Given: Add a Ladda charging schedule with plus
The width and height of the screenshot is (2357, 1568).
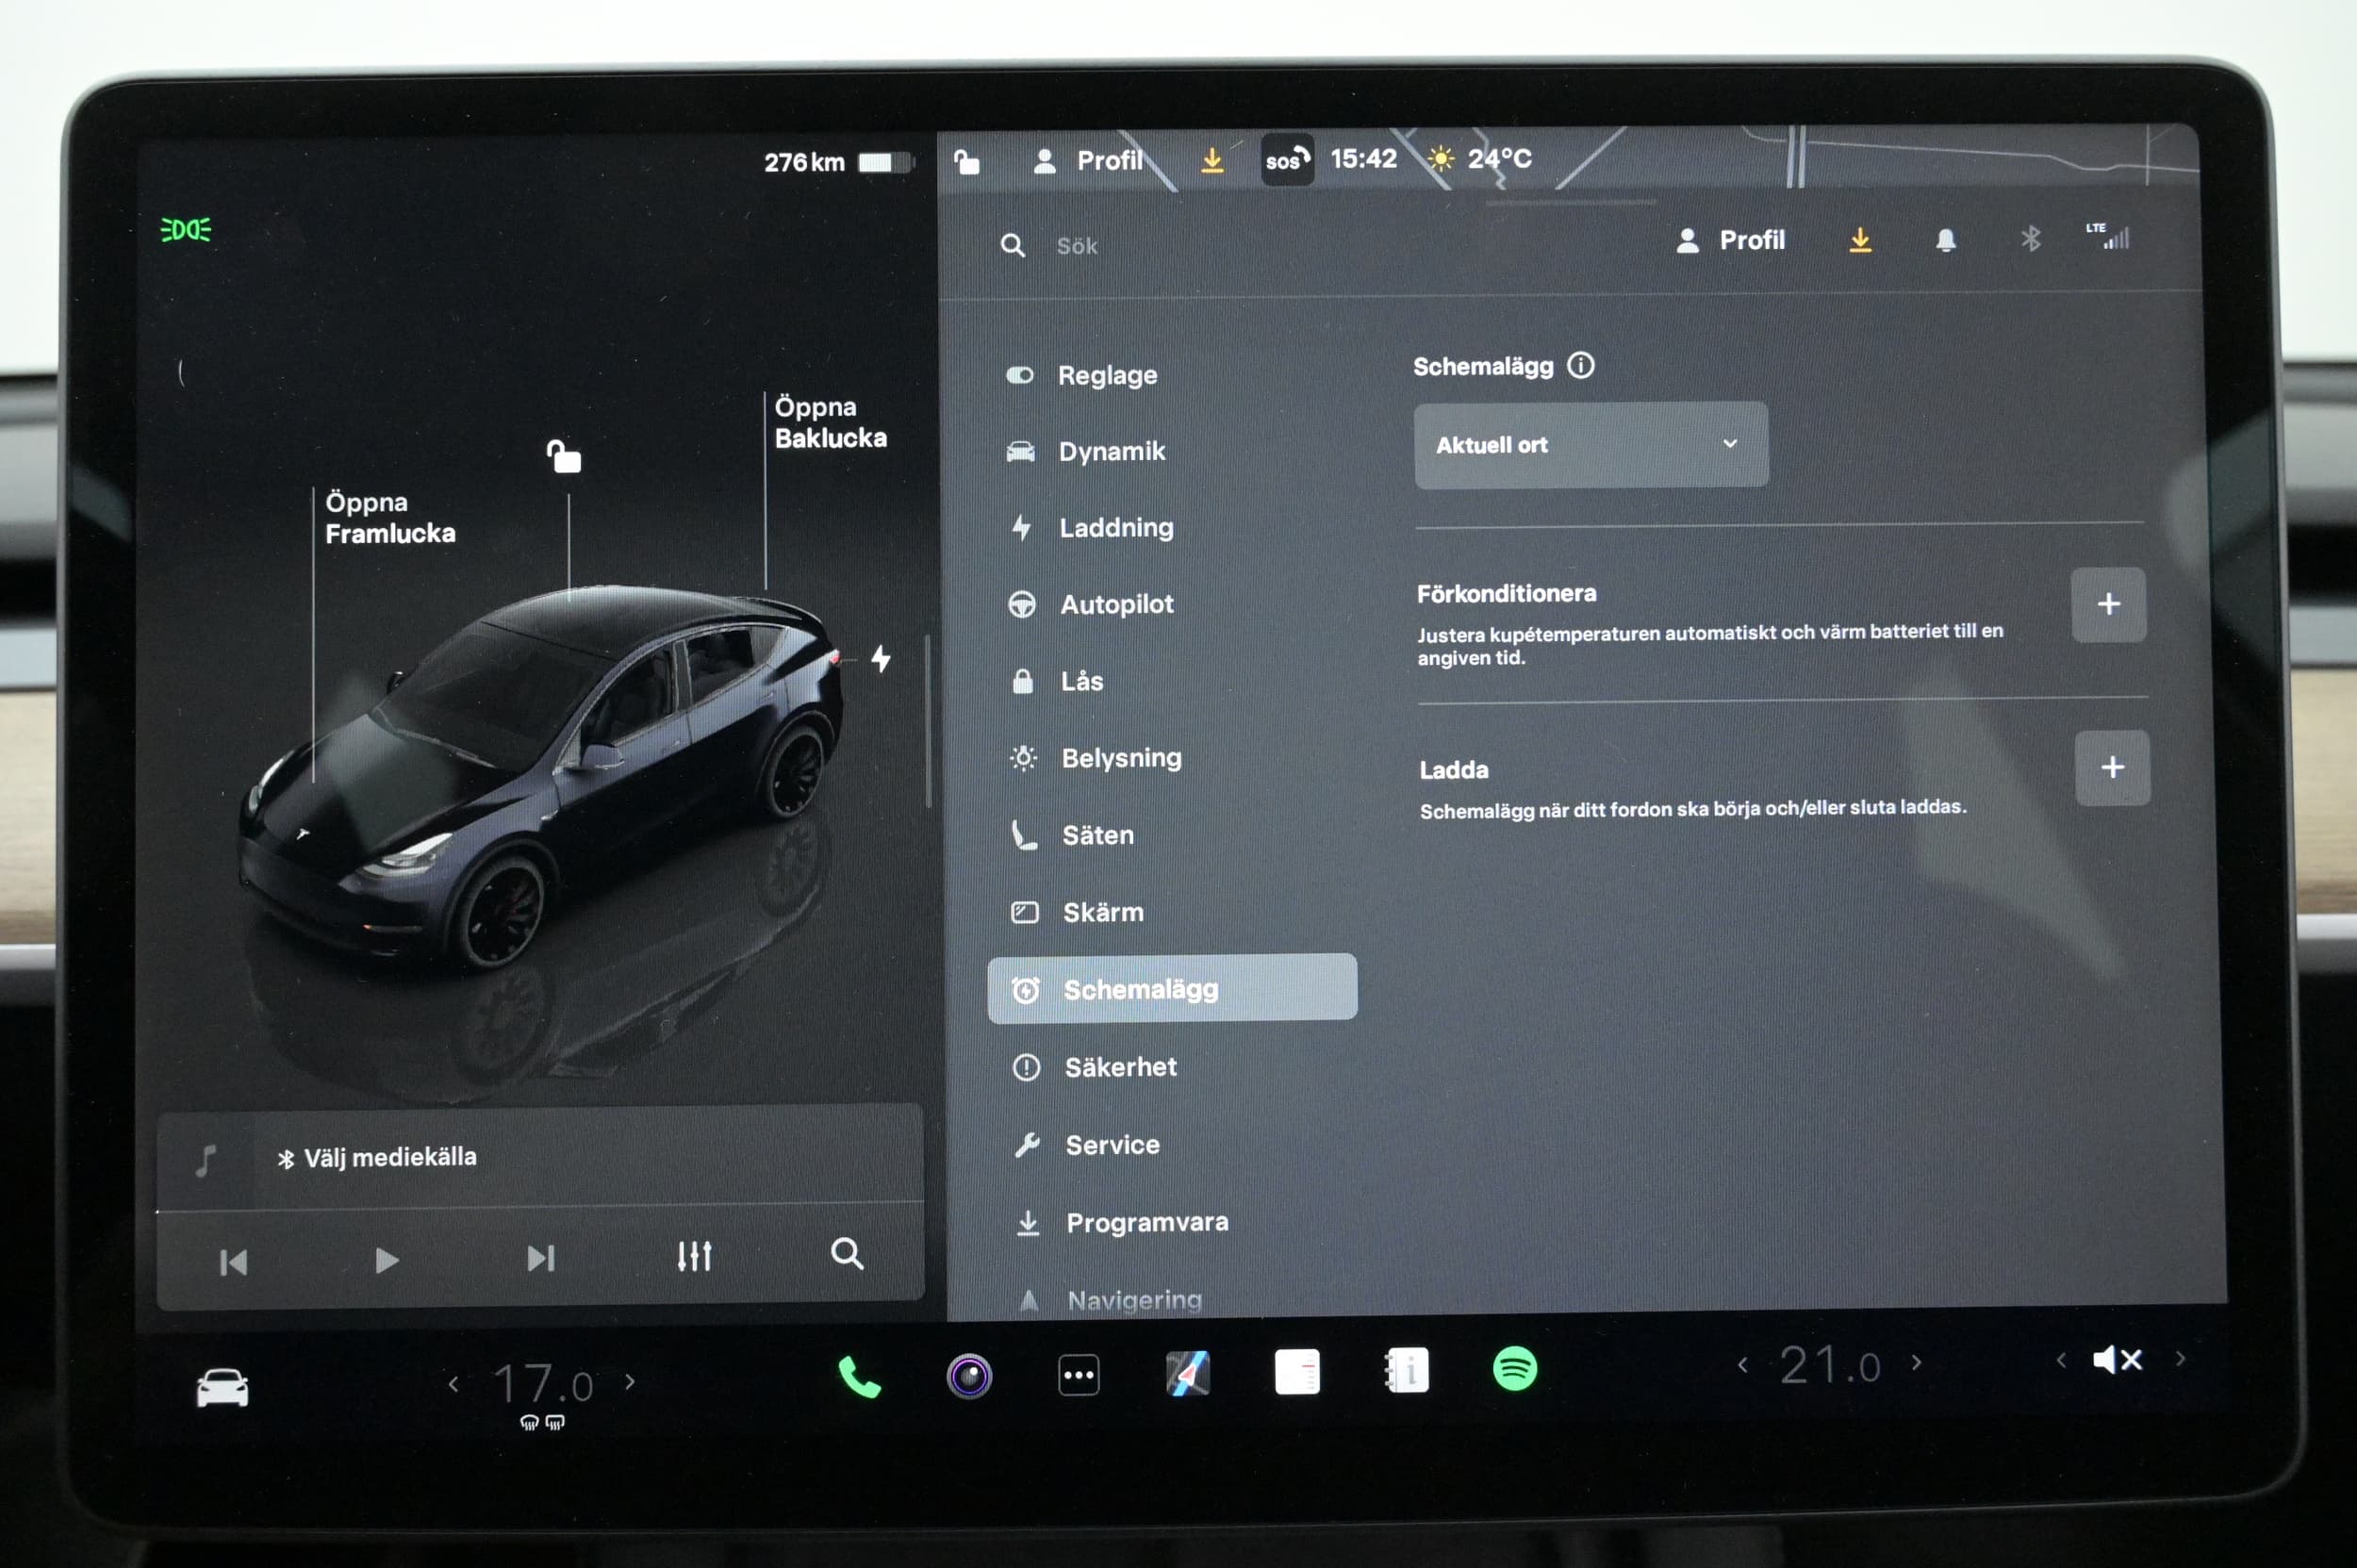Looking at the screenshot, I should click(2112, 767).
